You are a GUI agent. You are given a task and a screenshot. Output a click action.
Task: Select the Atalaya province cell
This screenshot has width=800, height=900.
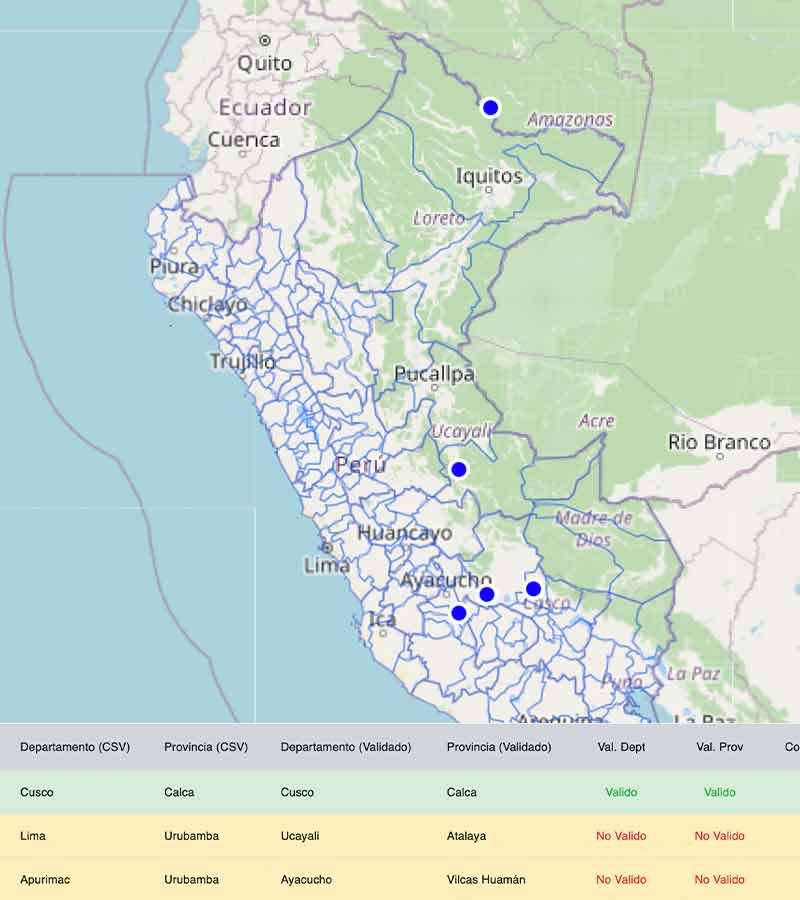click(468, 836)
